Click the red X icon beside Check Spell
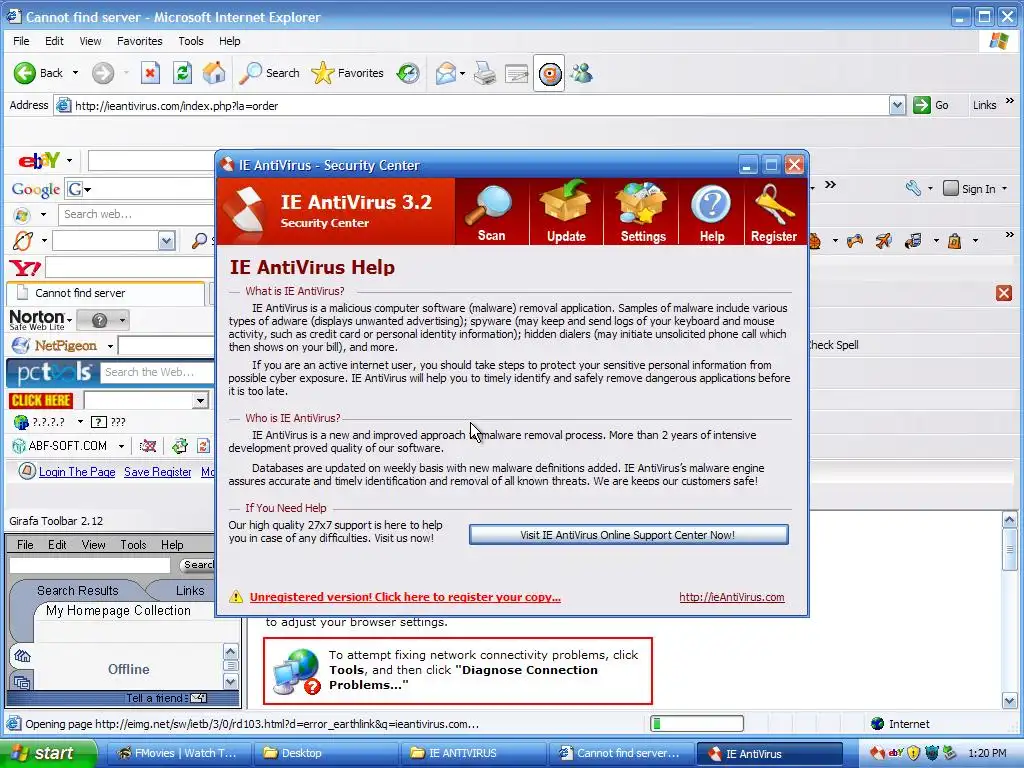 click(1004, 293)
